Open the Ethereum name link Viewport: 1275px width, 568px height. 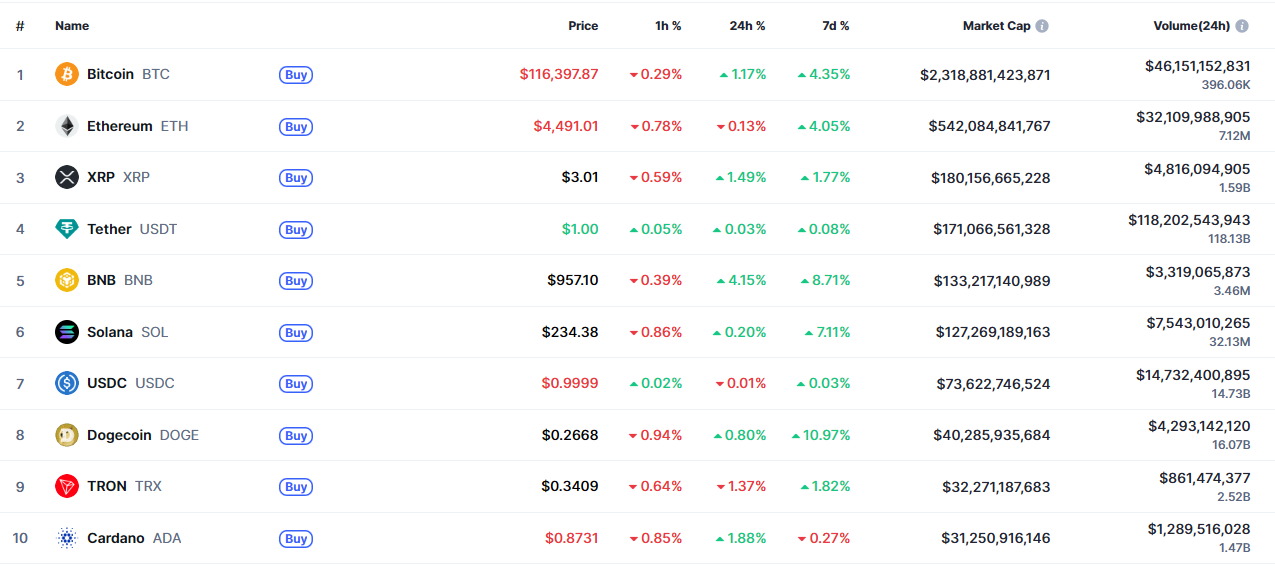tap(119, 126)
